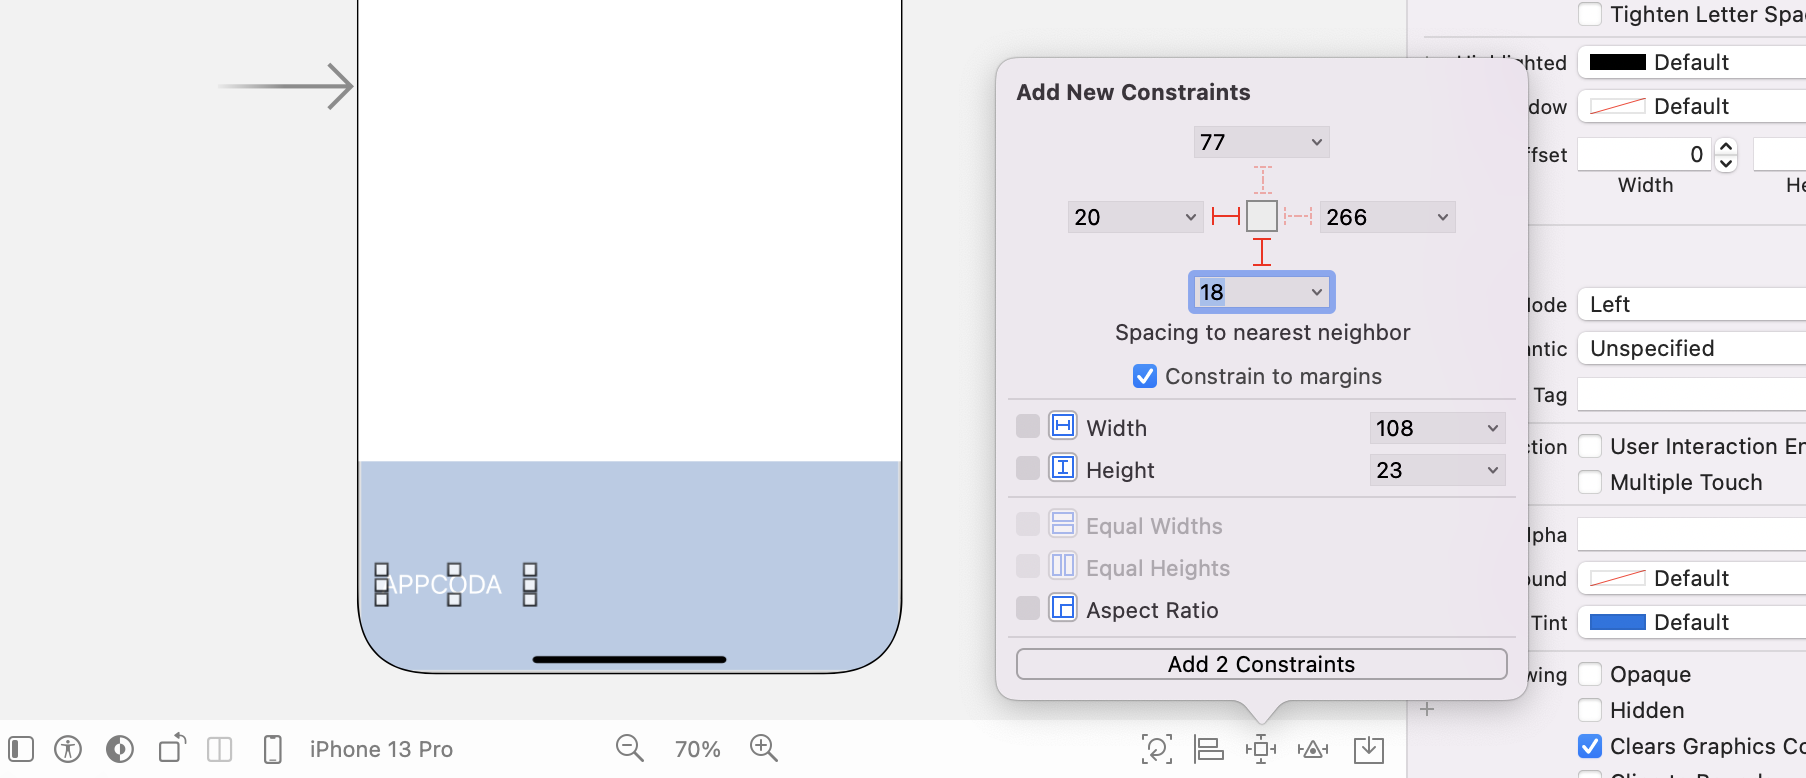
Task: Click the Zoom Out magnifier icon
Action: (629, 748)
